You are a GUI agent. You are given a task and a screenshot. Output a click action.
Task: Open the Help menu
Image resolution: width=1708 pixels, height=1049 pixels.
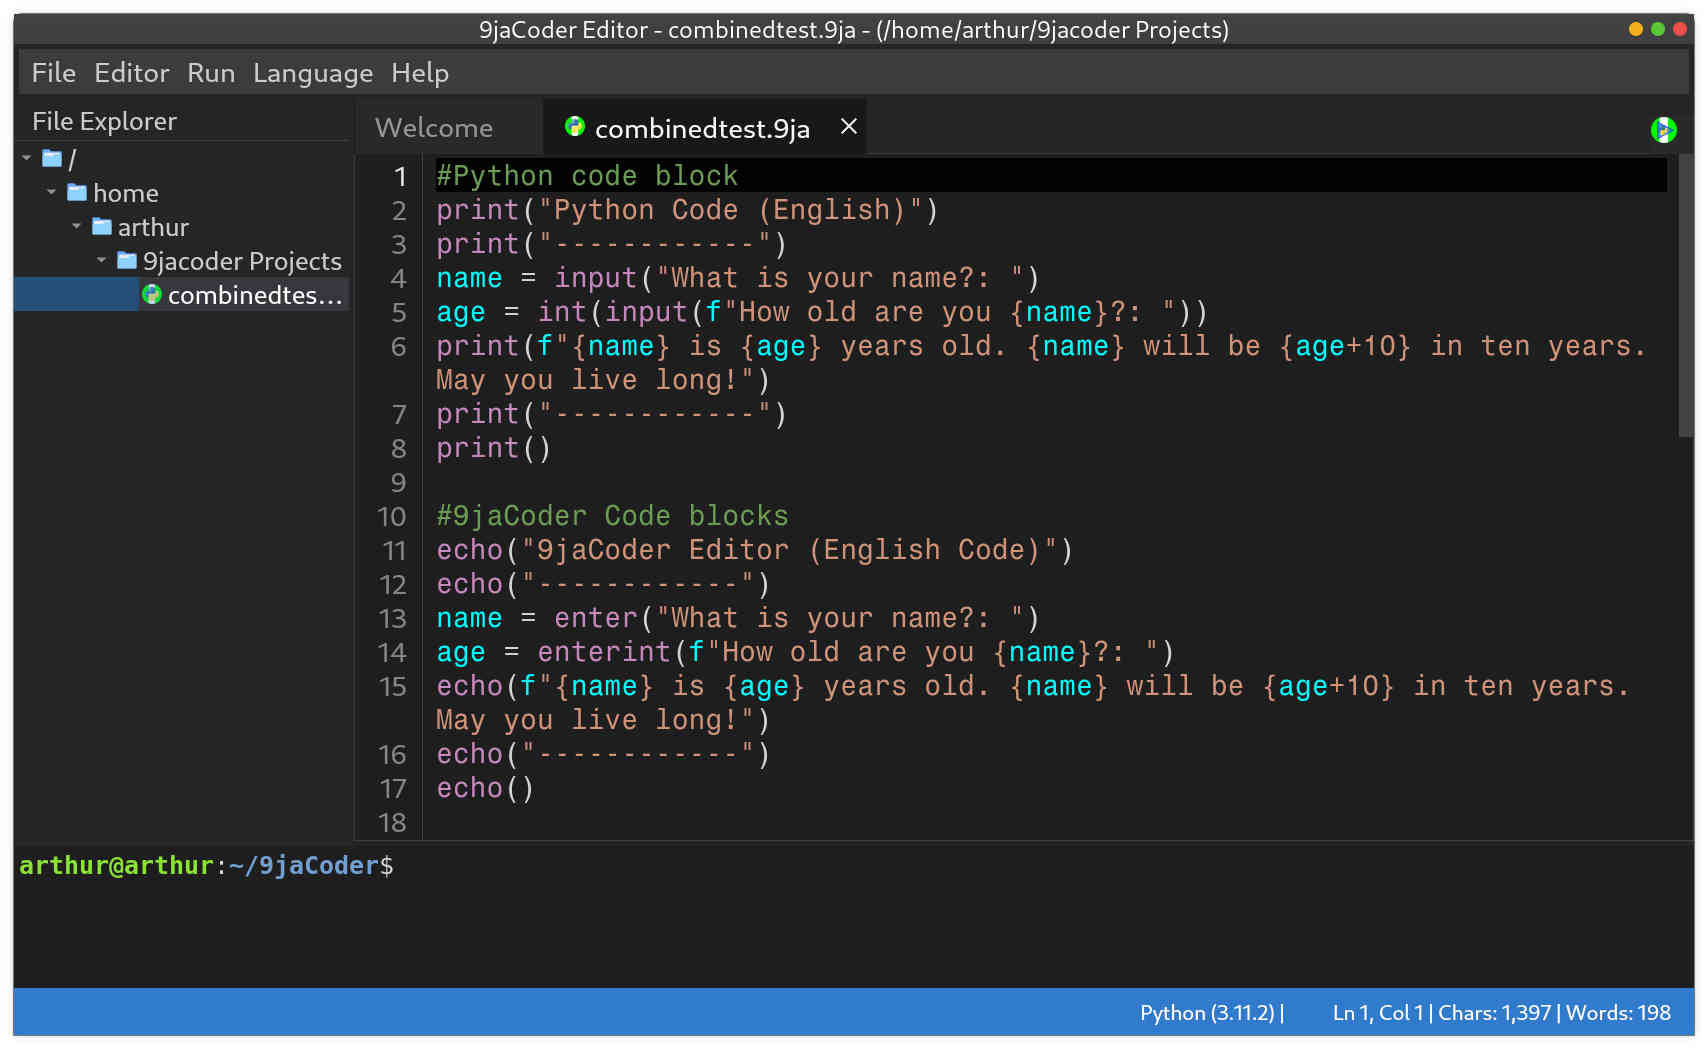click(x=419, y=72)
